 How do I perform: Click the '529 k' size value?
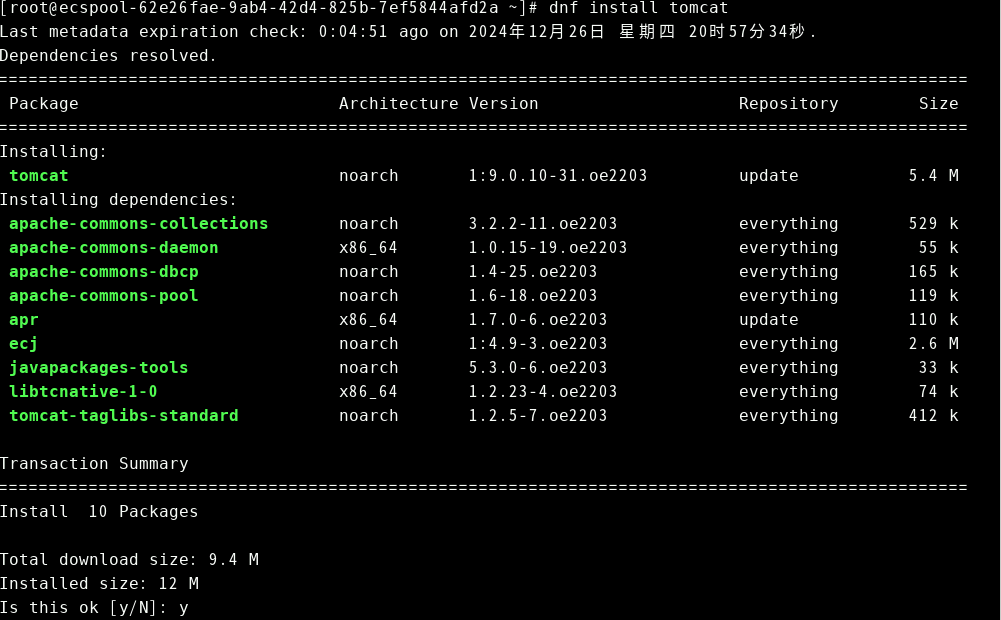click(933, 223)
